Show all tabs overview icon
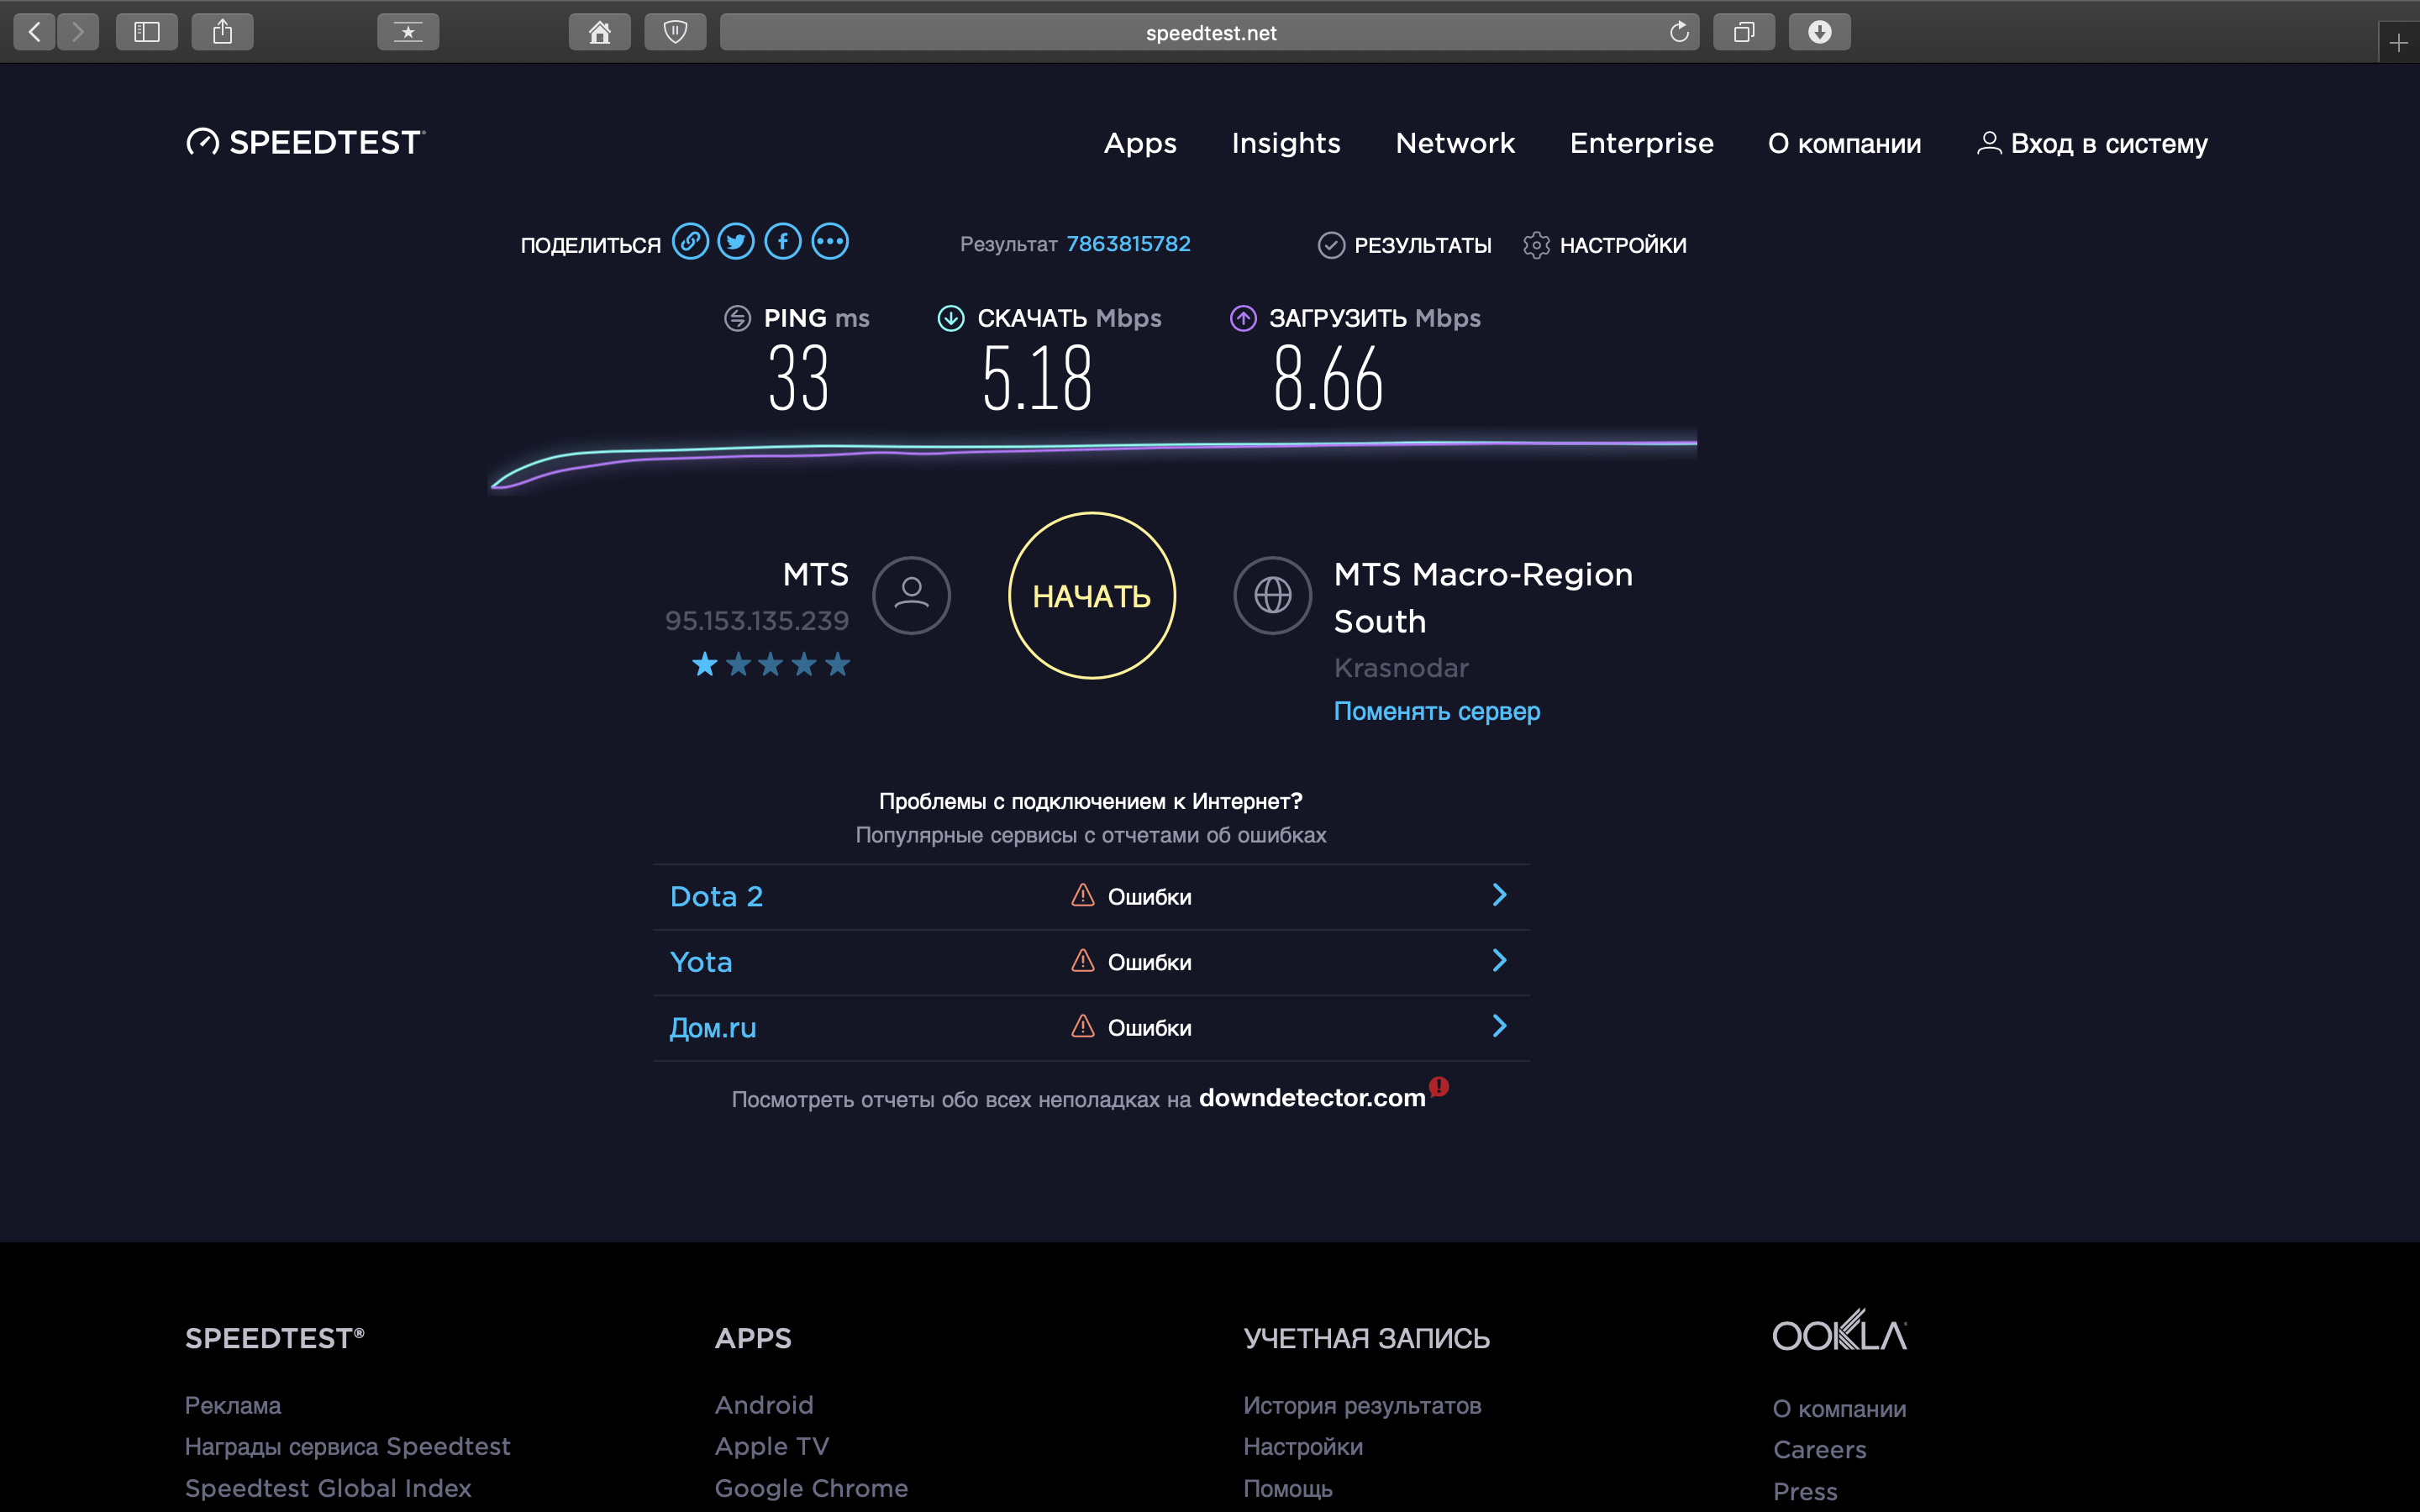Viewport: 2420px width, 1512px height. pyautogui.click(x=1744, y=32)
